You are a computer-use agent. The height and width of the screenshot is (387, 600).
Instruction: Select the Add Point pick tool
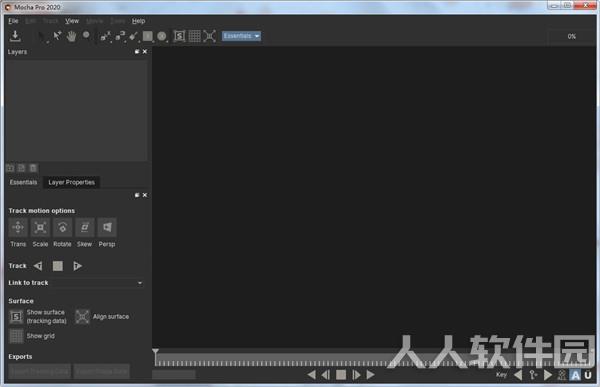(x=57, y=36)
